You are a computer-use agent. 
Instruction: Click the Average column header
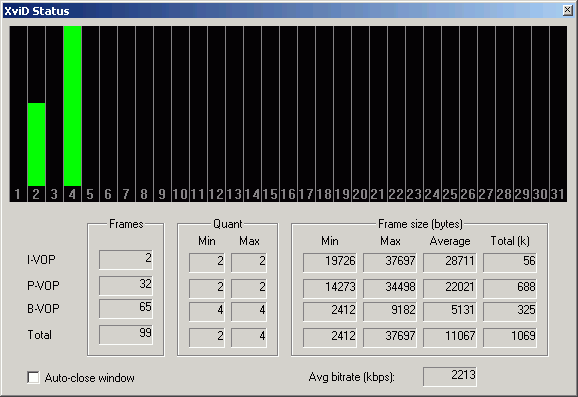point(450,241)
